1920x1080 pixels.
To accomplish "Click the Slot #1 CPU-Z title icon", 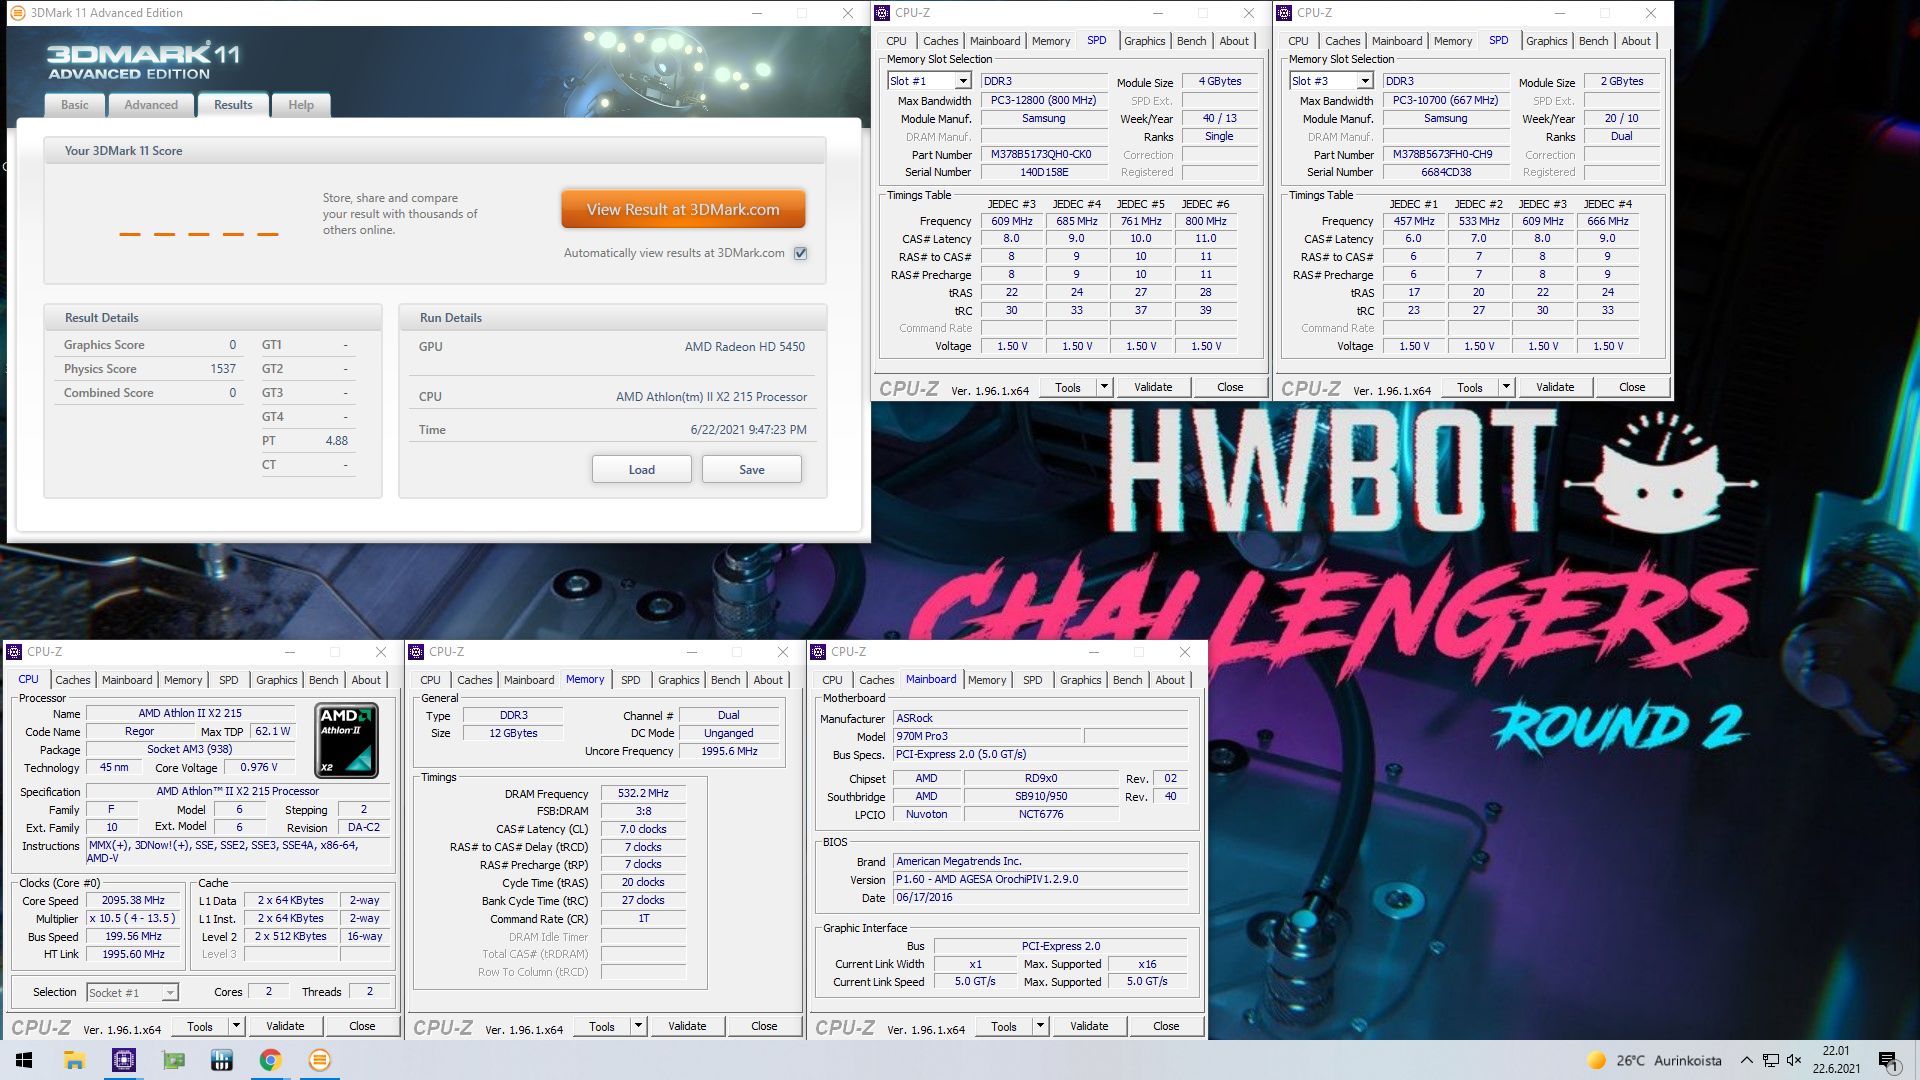I will click(882, 13).
